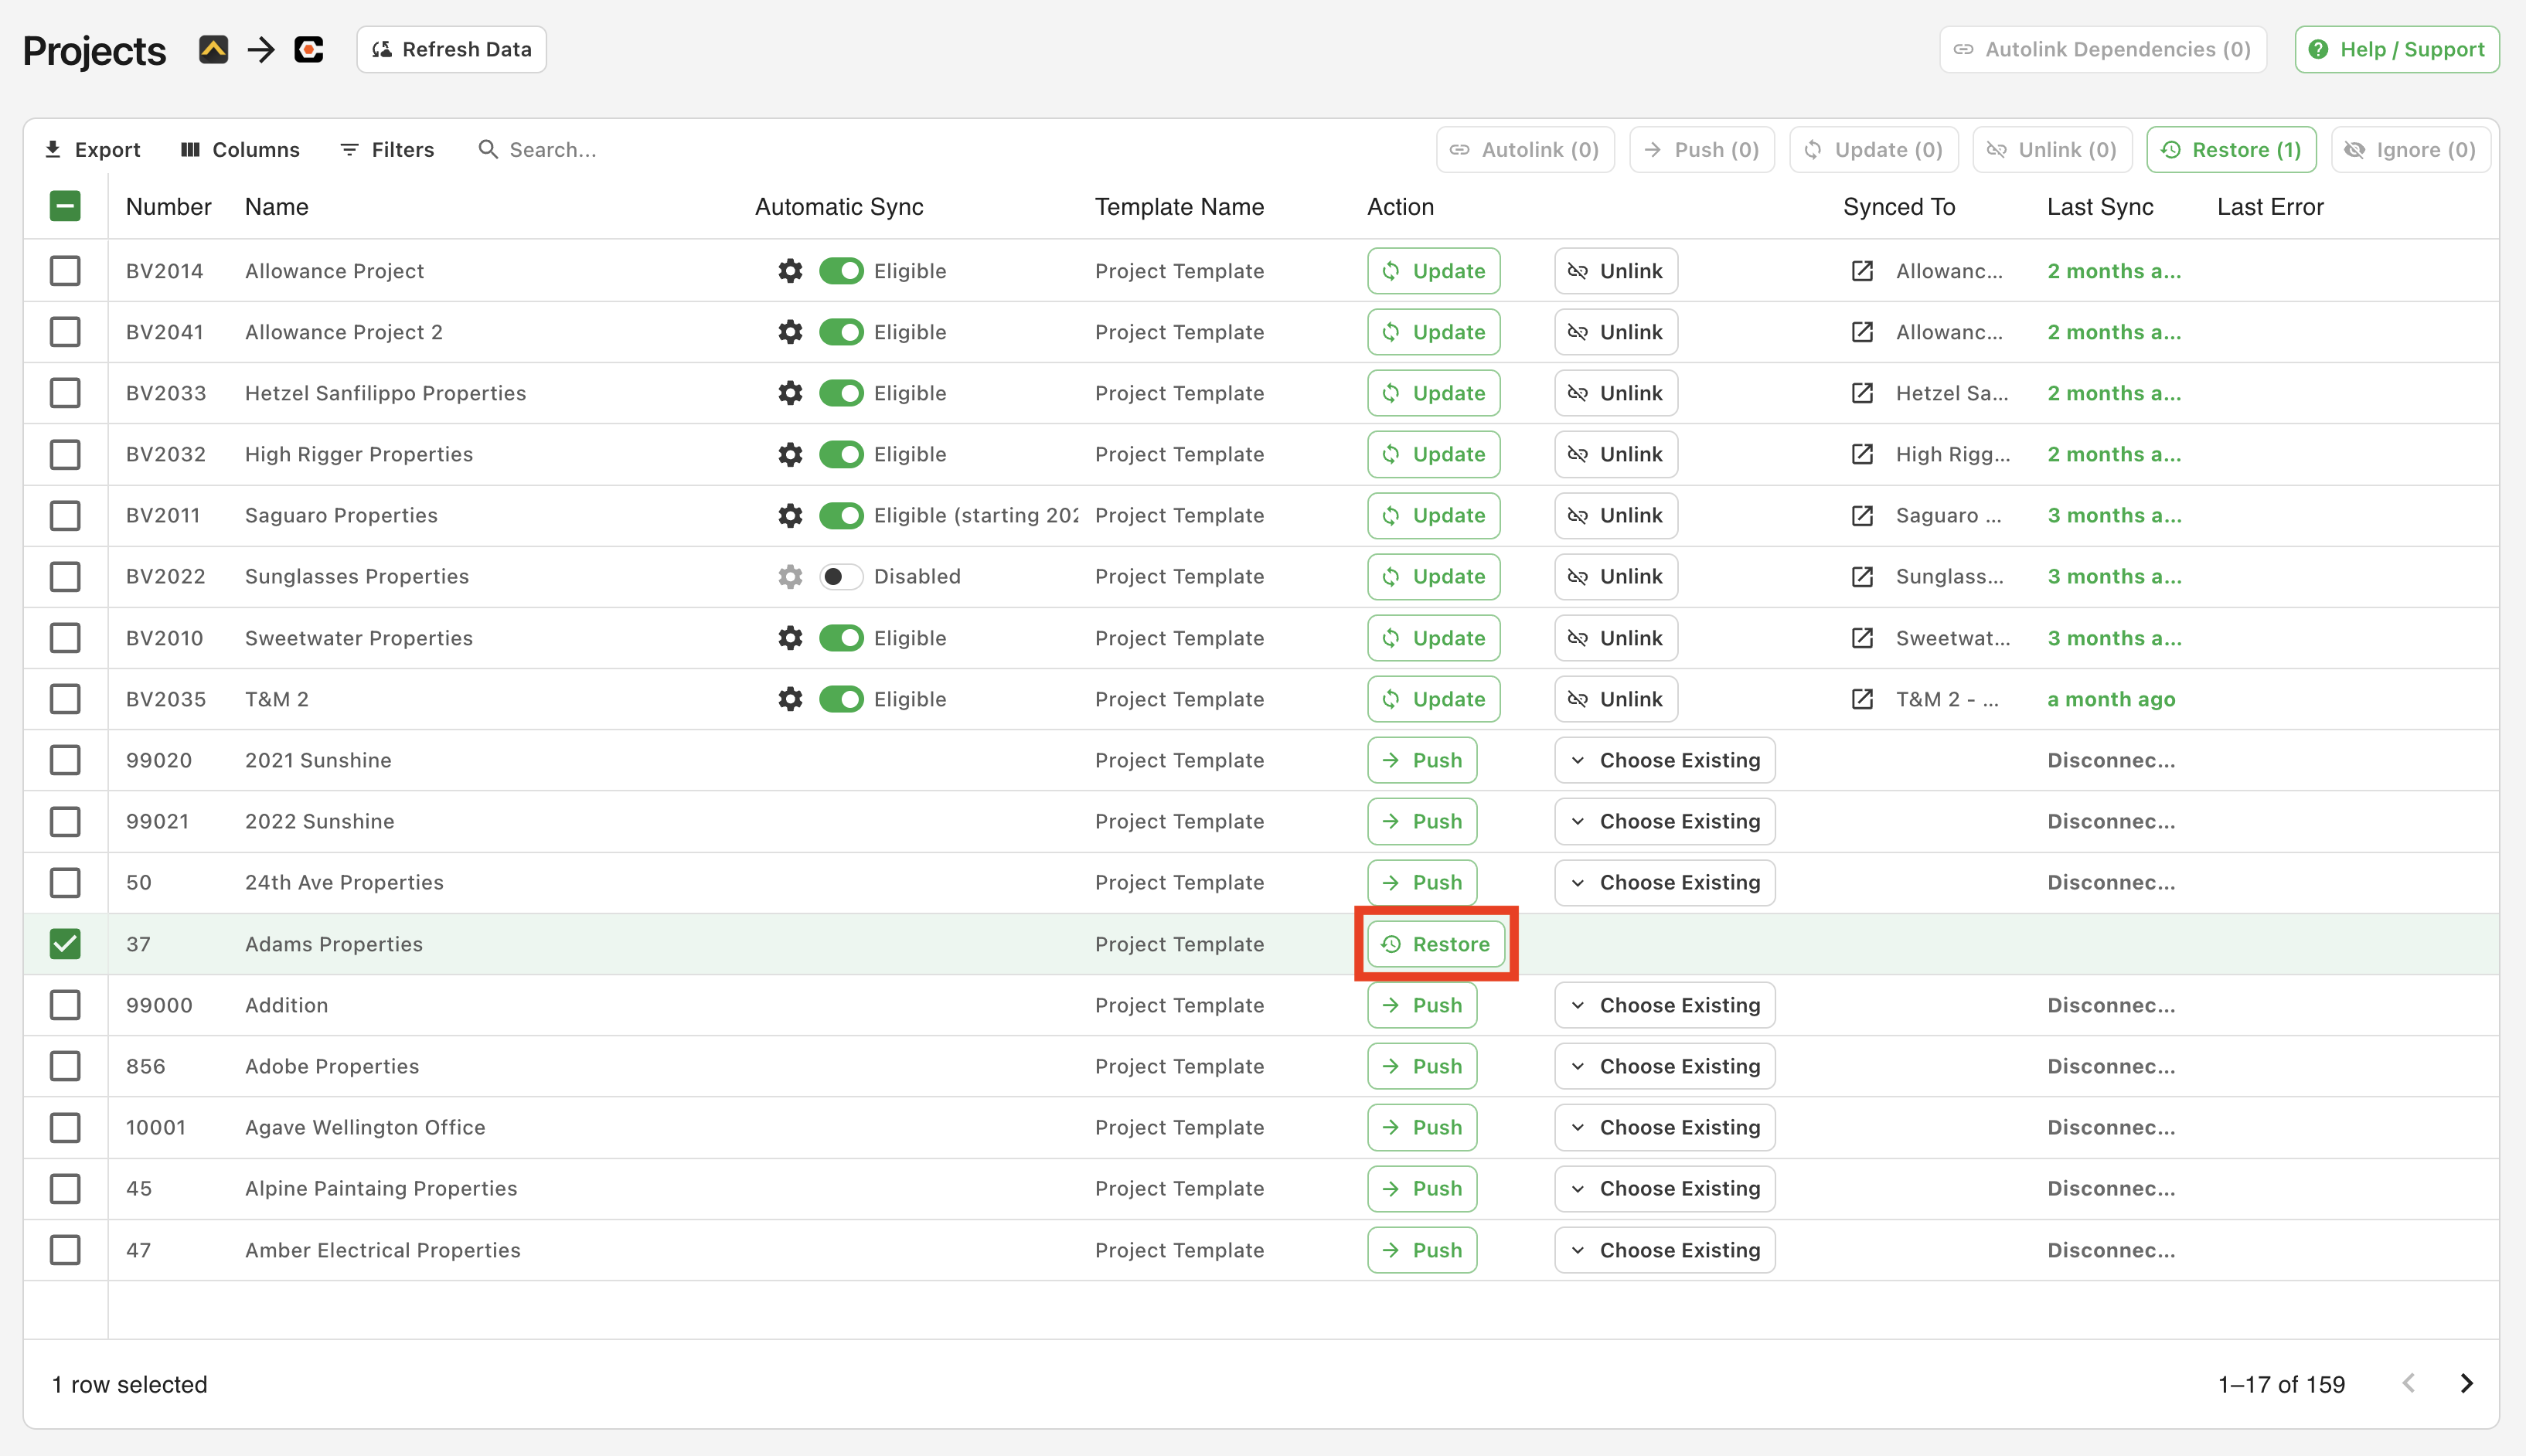Select the 2021 Sunshine row checkbox
This screenshot has width=2526, height=1456.
pos(65,760)
